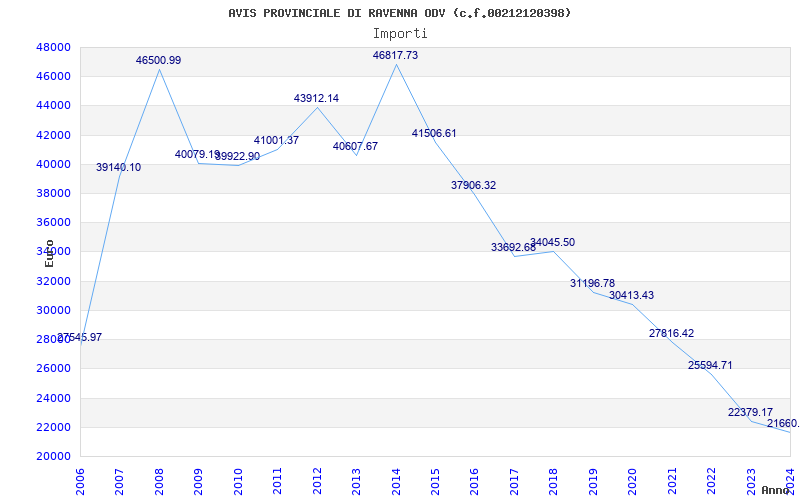
Task: Click the 24000 y-axis tick label
Action: pos(53,398)
